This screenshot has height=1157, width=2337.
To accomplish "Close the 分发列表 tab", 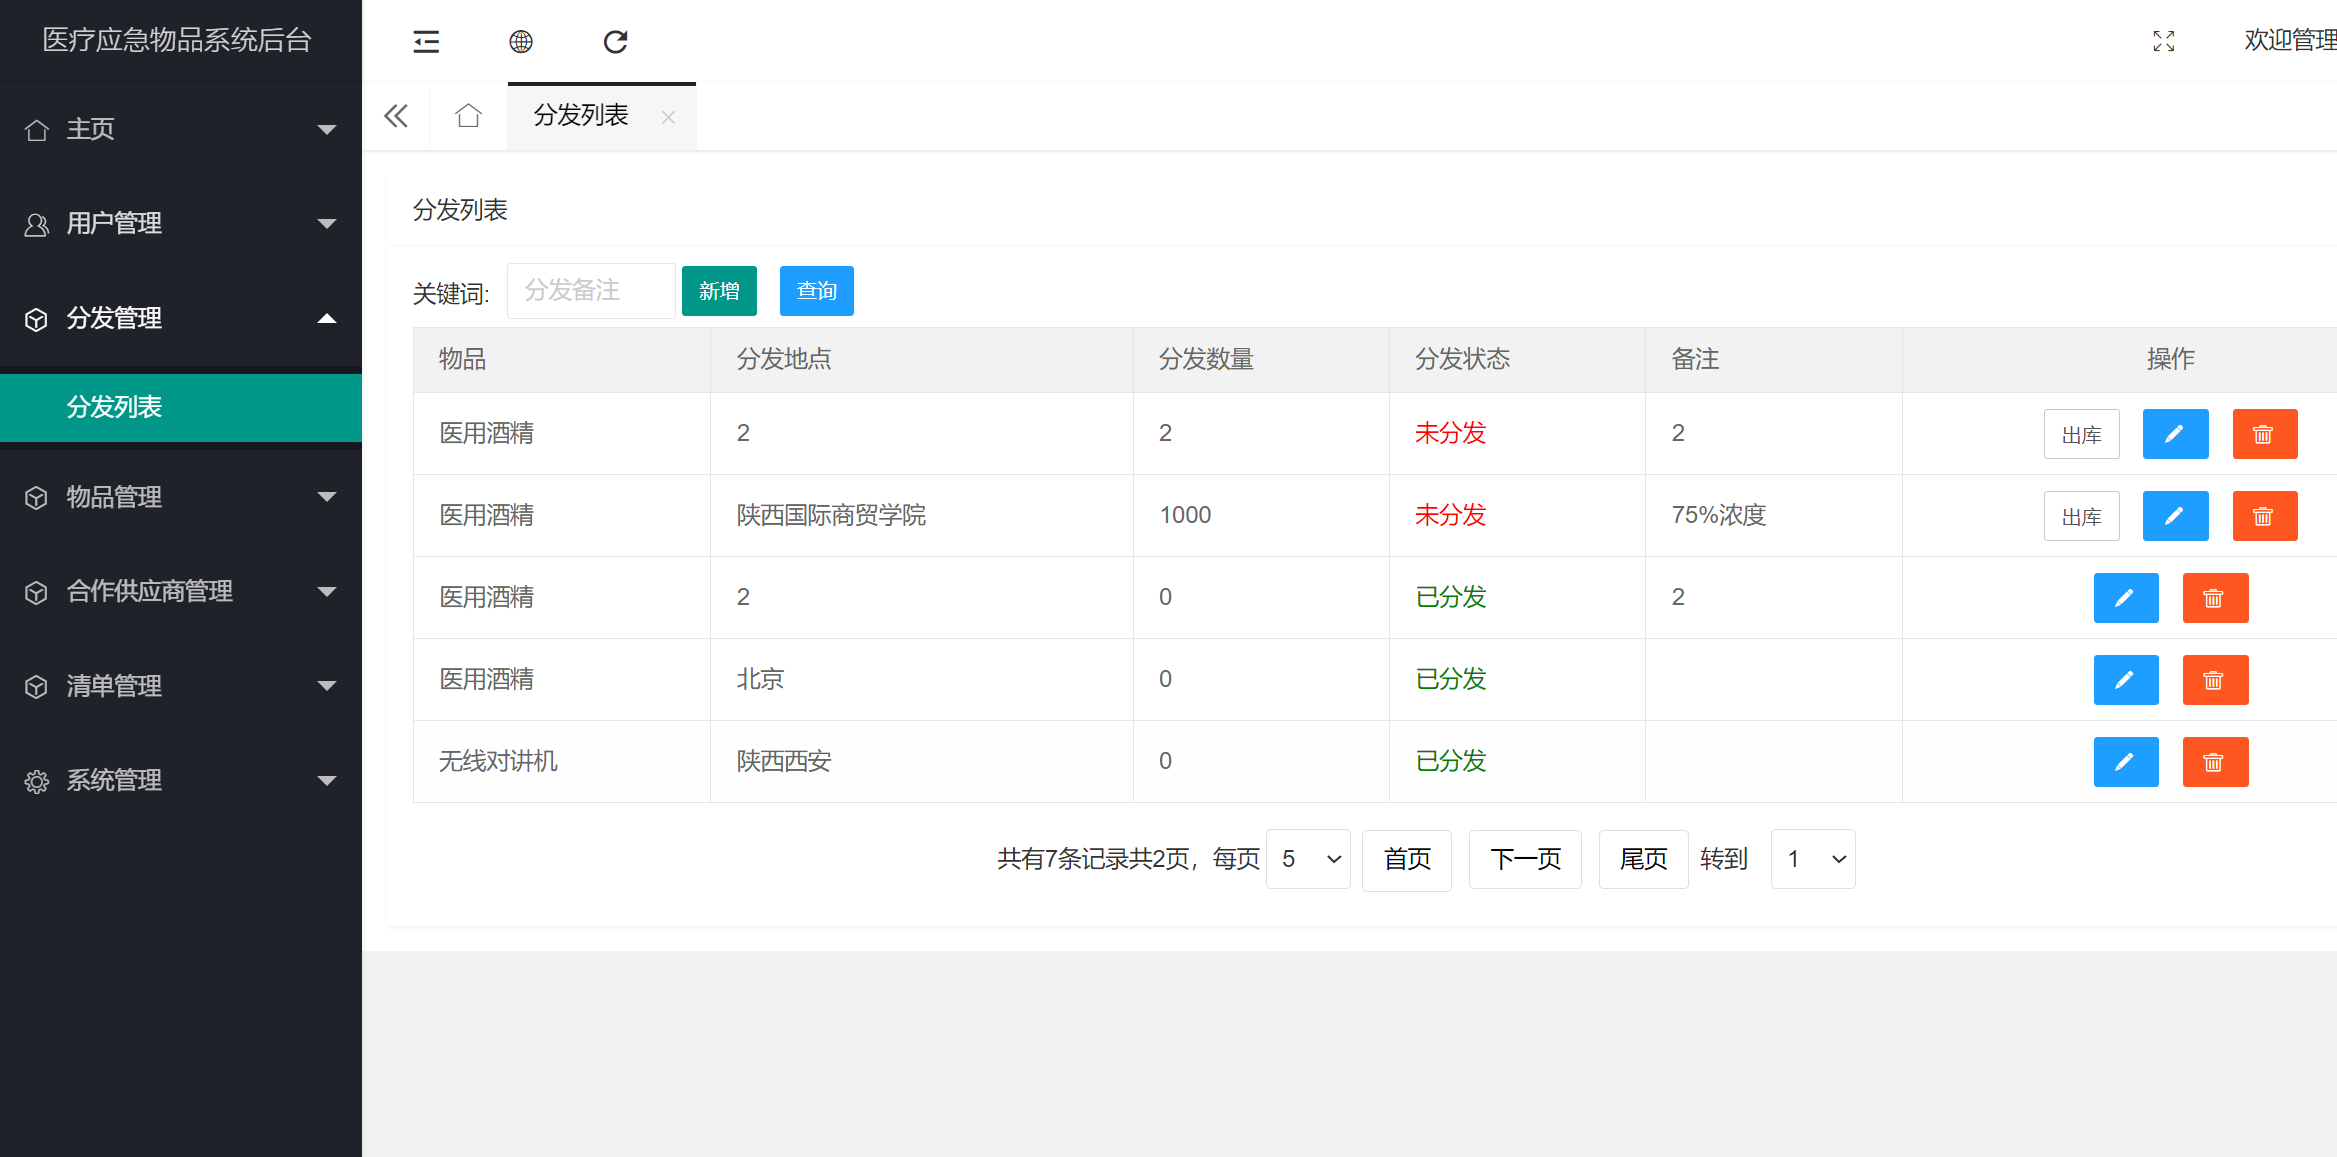I will [668, 117].
